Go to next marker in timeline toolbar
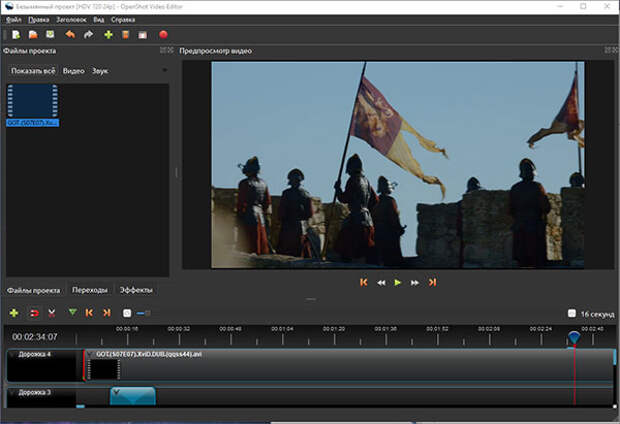620x424 pixels. click(x=107, y=313)
